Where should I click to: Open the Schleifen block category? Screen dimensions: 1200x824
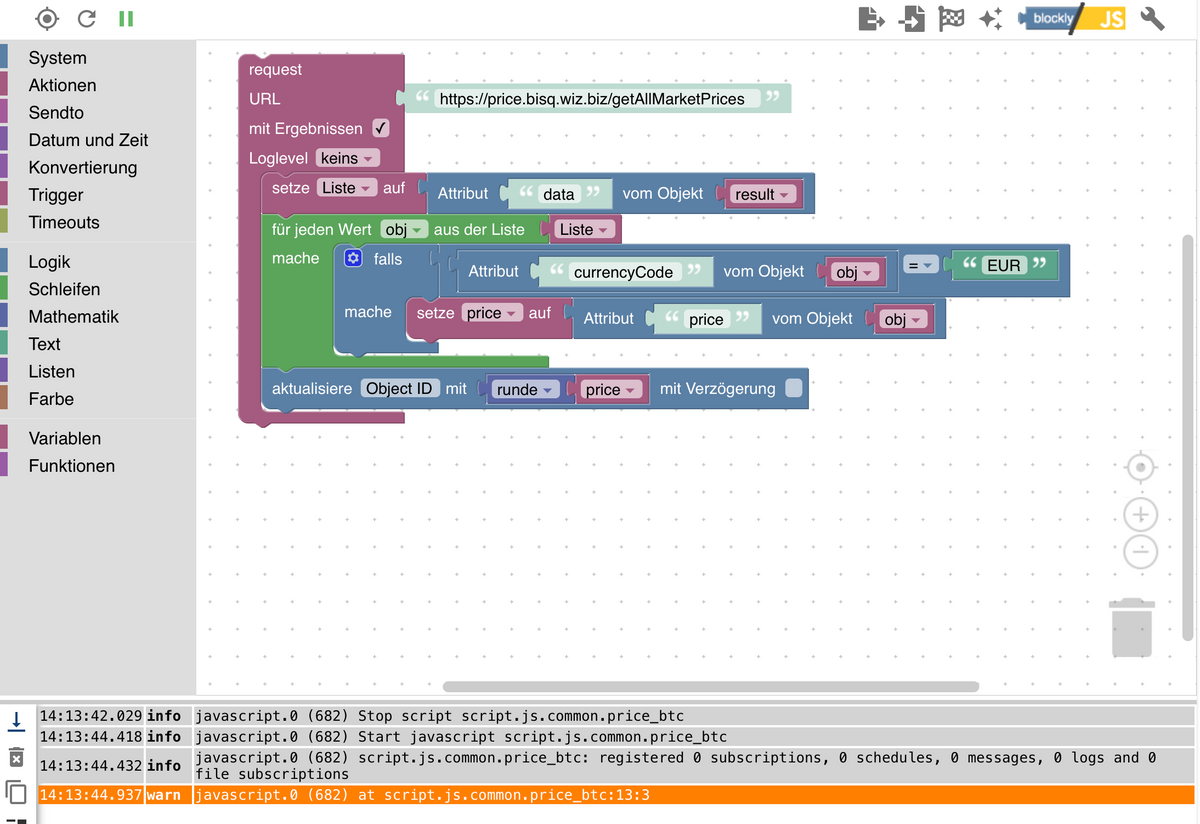pos(64,289)
